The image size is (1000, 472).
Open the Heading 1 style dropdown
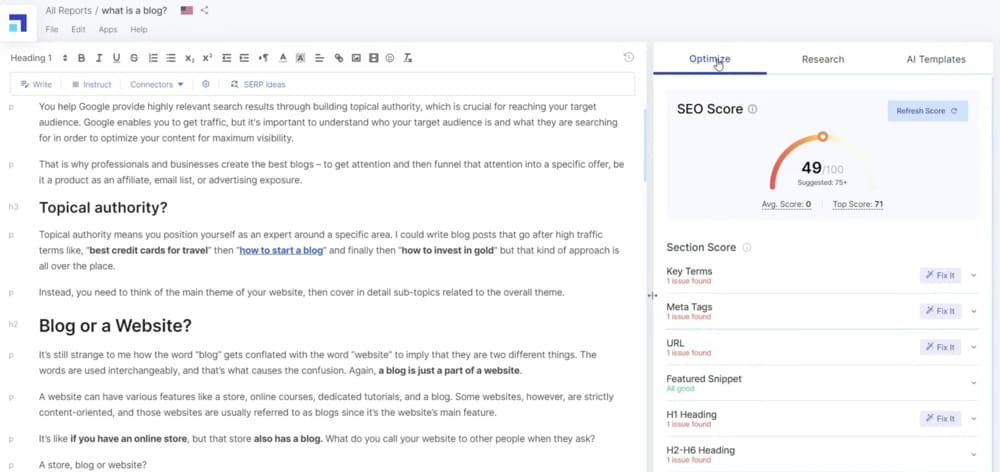38,58
